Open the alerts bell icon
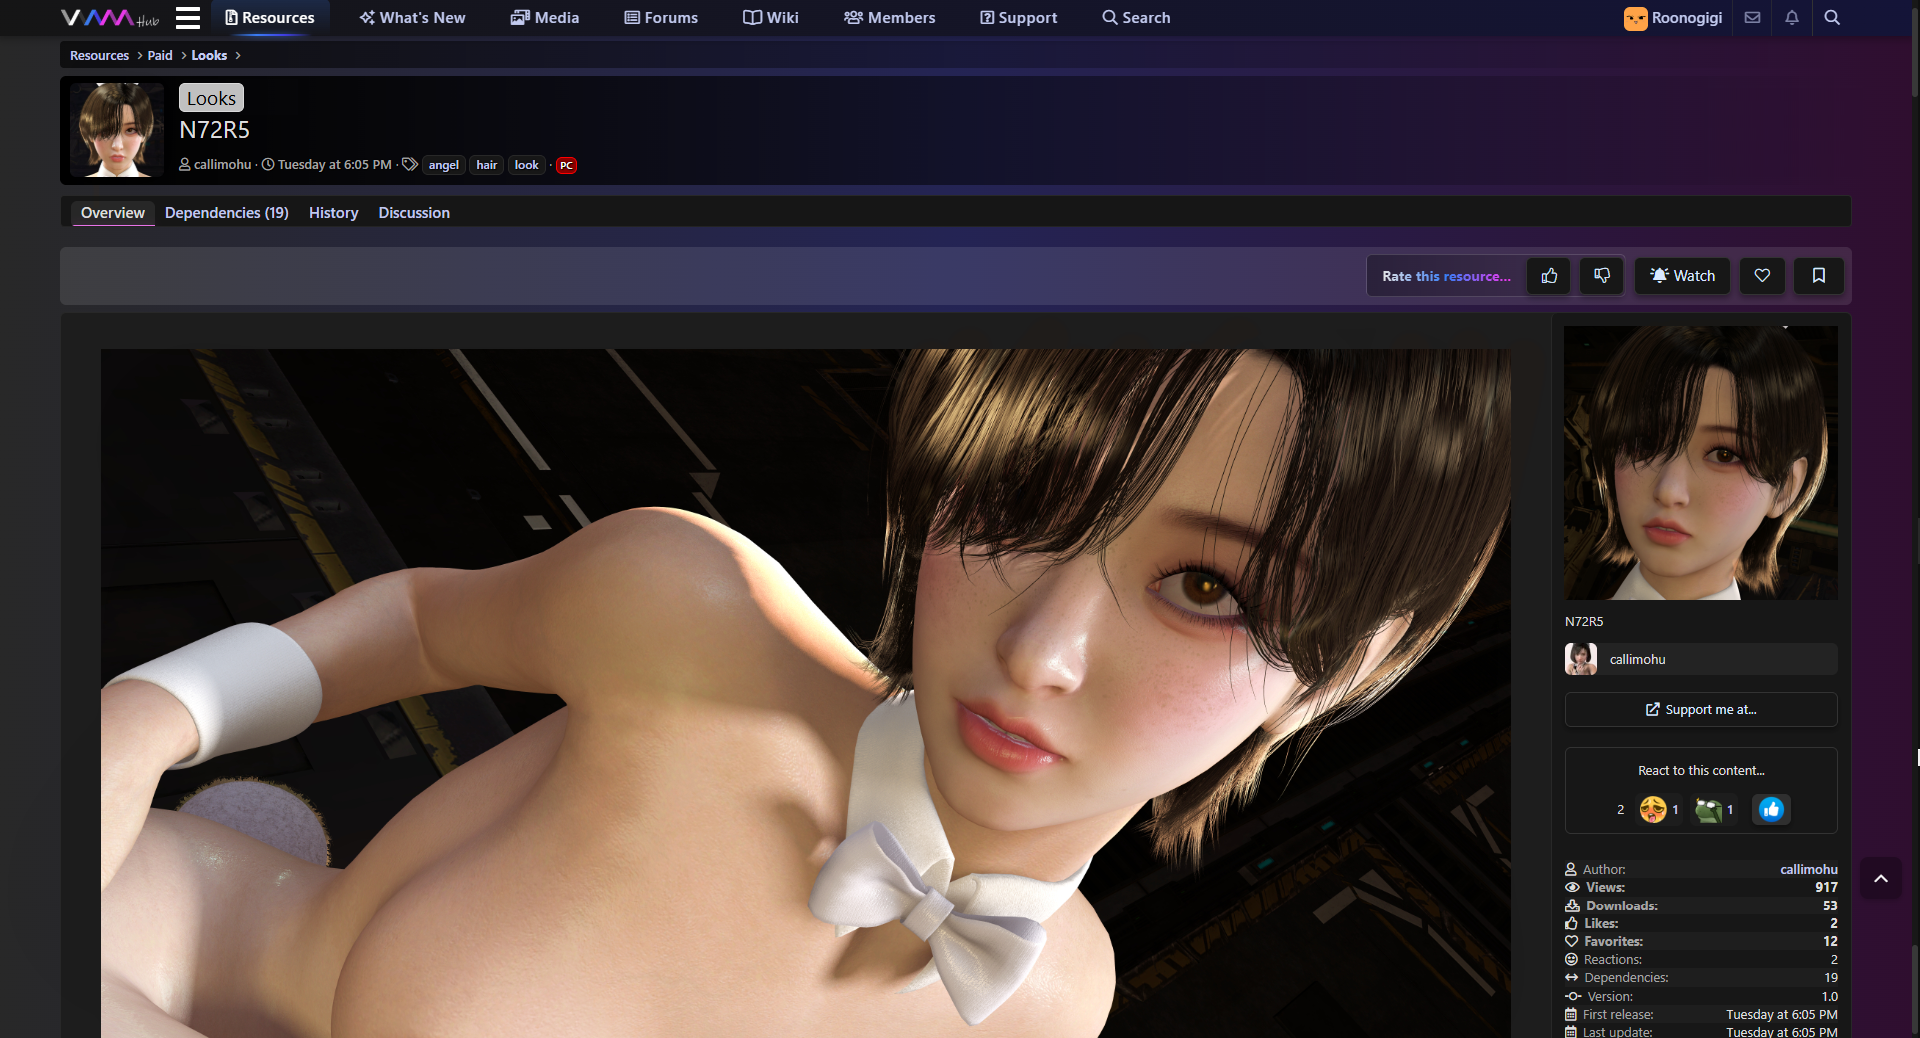The width and height of the screenshot is (1920, 1038). click(x=1792, y=18)
